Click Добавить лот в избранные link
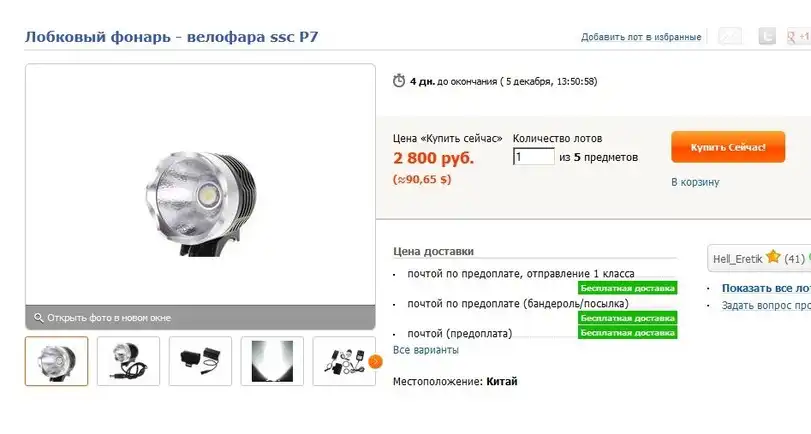 (x=641, y=37)
